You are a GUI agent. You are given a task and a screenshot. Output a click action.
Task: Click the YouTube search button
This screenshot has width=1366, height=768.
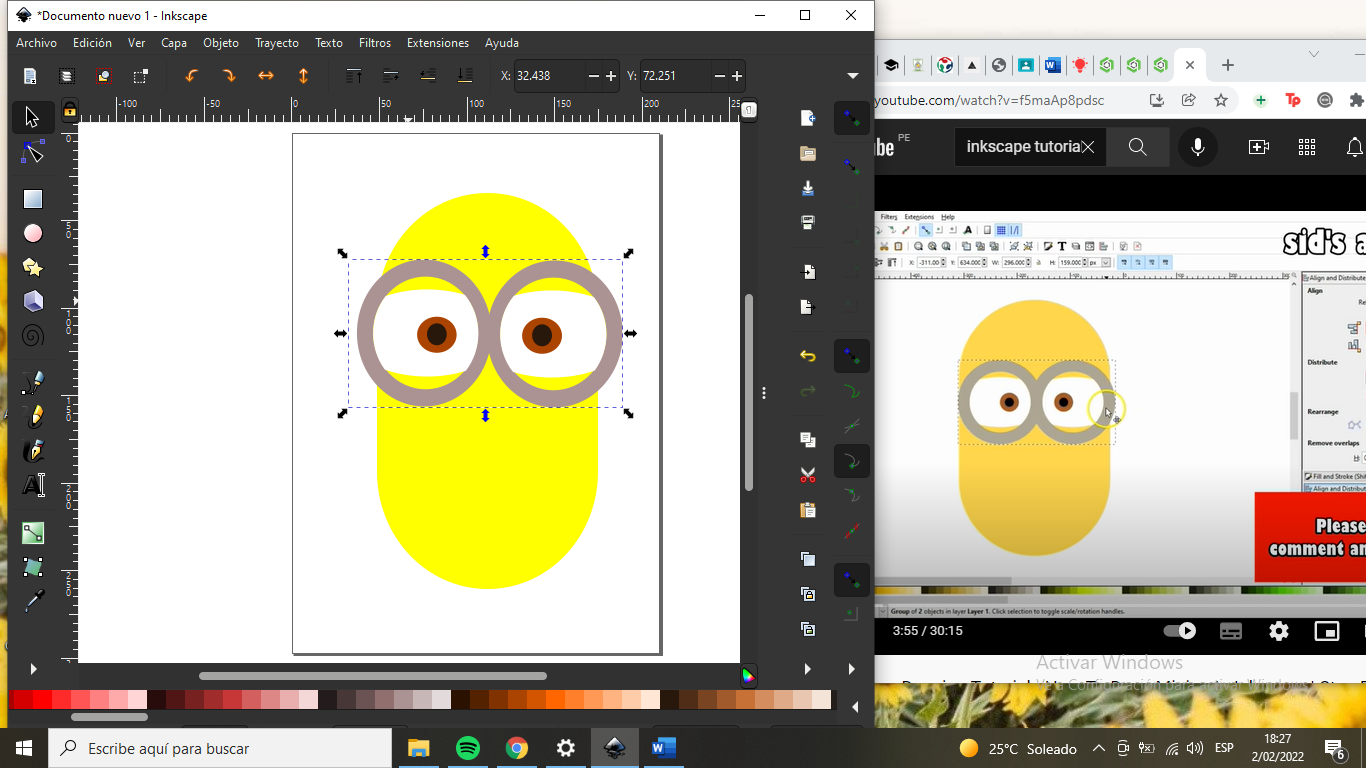pyautogui.click(x=1137, y=147)
